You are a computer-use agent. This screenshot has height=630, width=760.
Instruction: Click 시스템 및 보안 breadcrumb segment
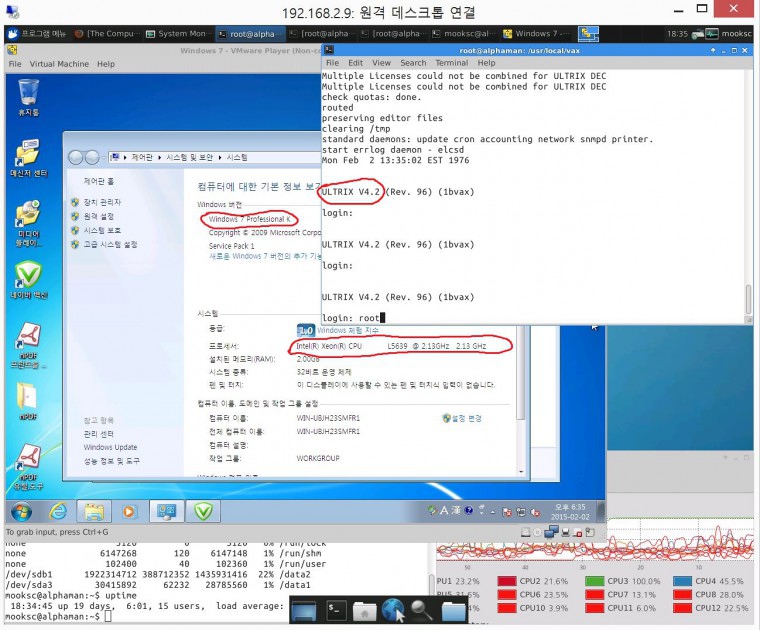(x=189, y=157)
